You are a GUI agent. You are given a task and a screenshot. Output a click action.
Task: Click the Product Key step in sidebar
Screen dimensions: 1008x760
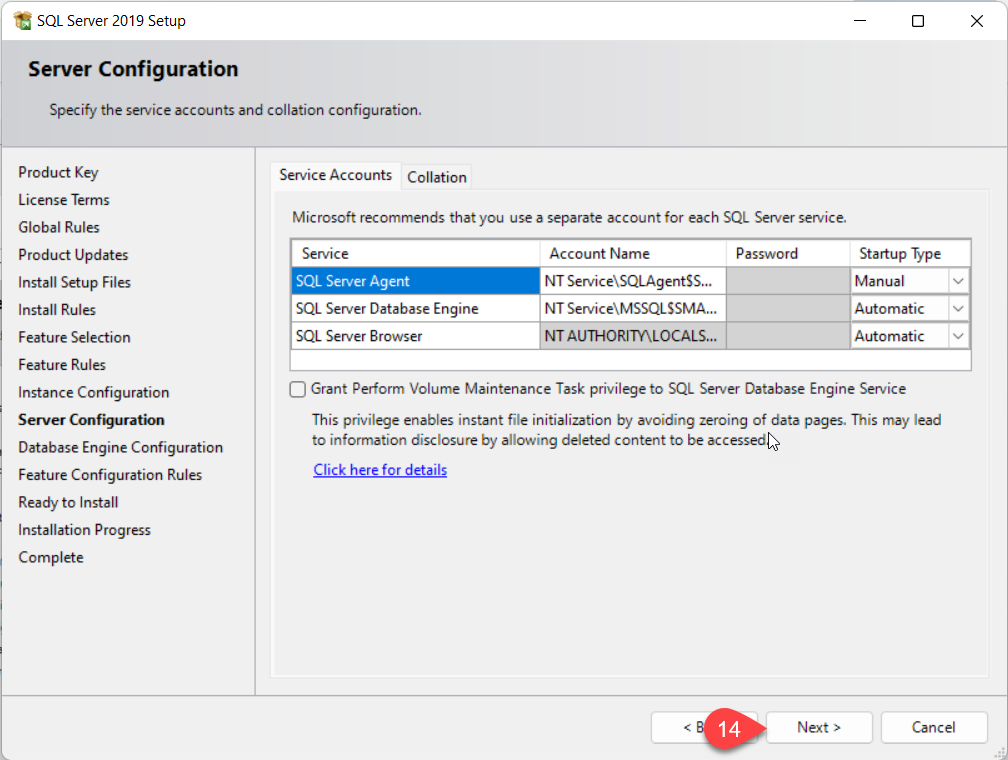pos(58,172)
